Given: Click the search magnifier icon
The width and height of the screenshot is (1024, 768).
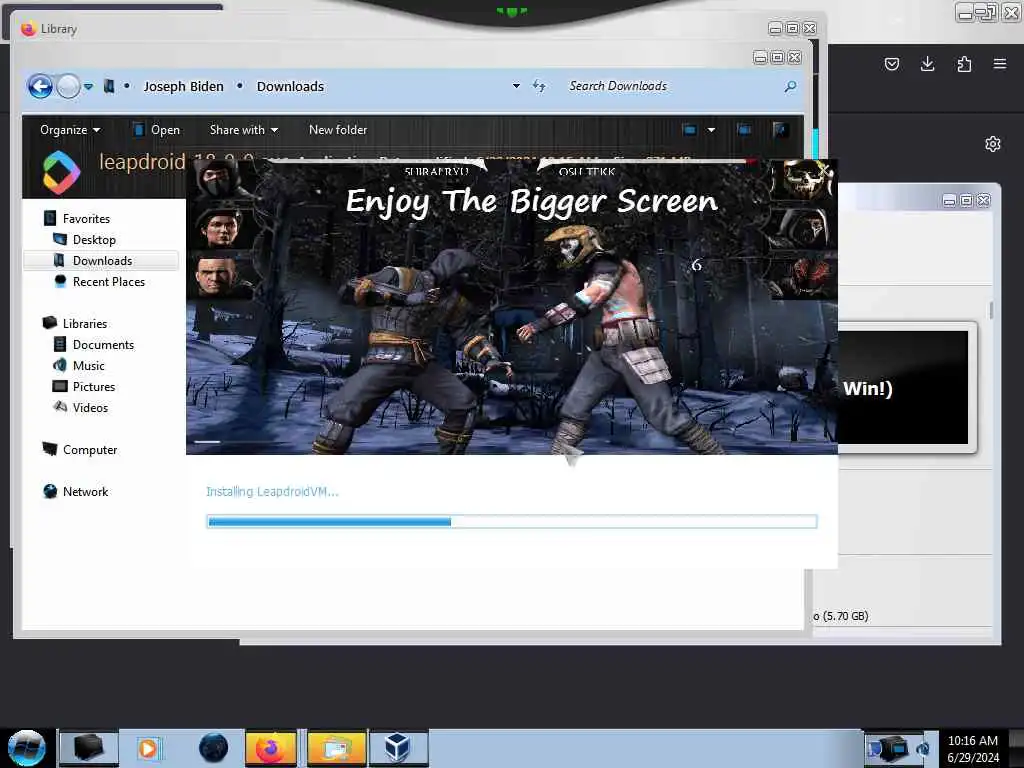Looking at the screenshot, I should pyautogui.click(x=790, y=86).
